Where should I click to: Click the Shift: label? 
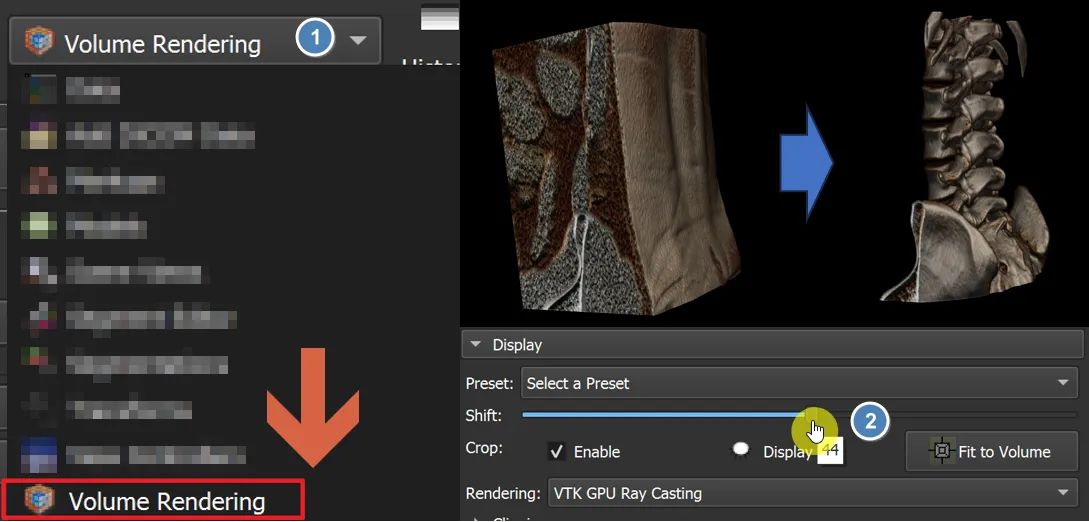pyautogui.click(x=483, y=416)
